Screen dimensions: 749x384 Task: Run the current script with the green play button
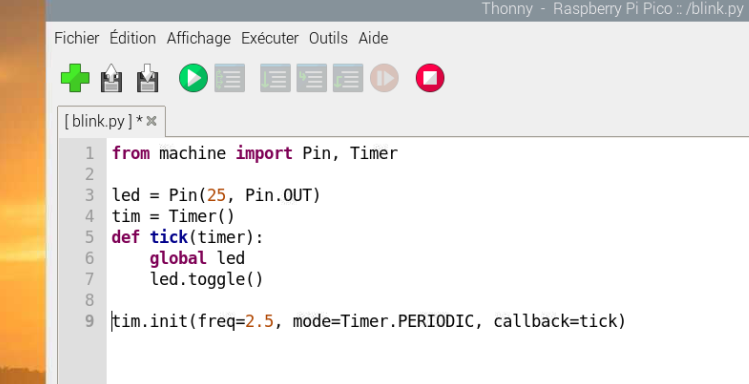[193, 78]
